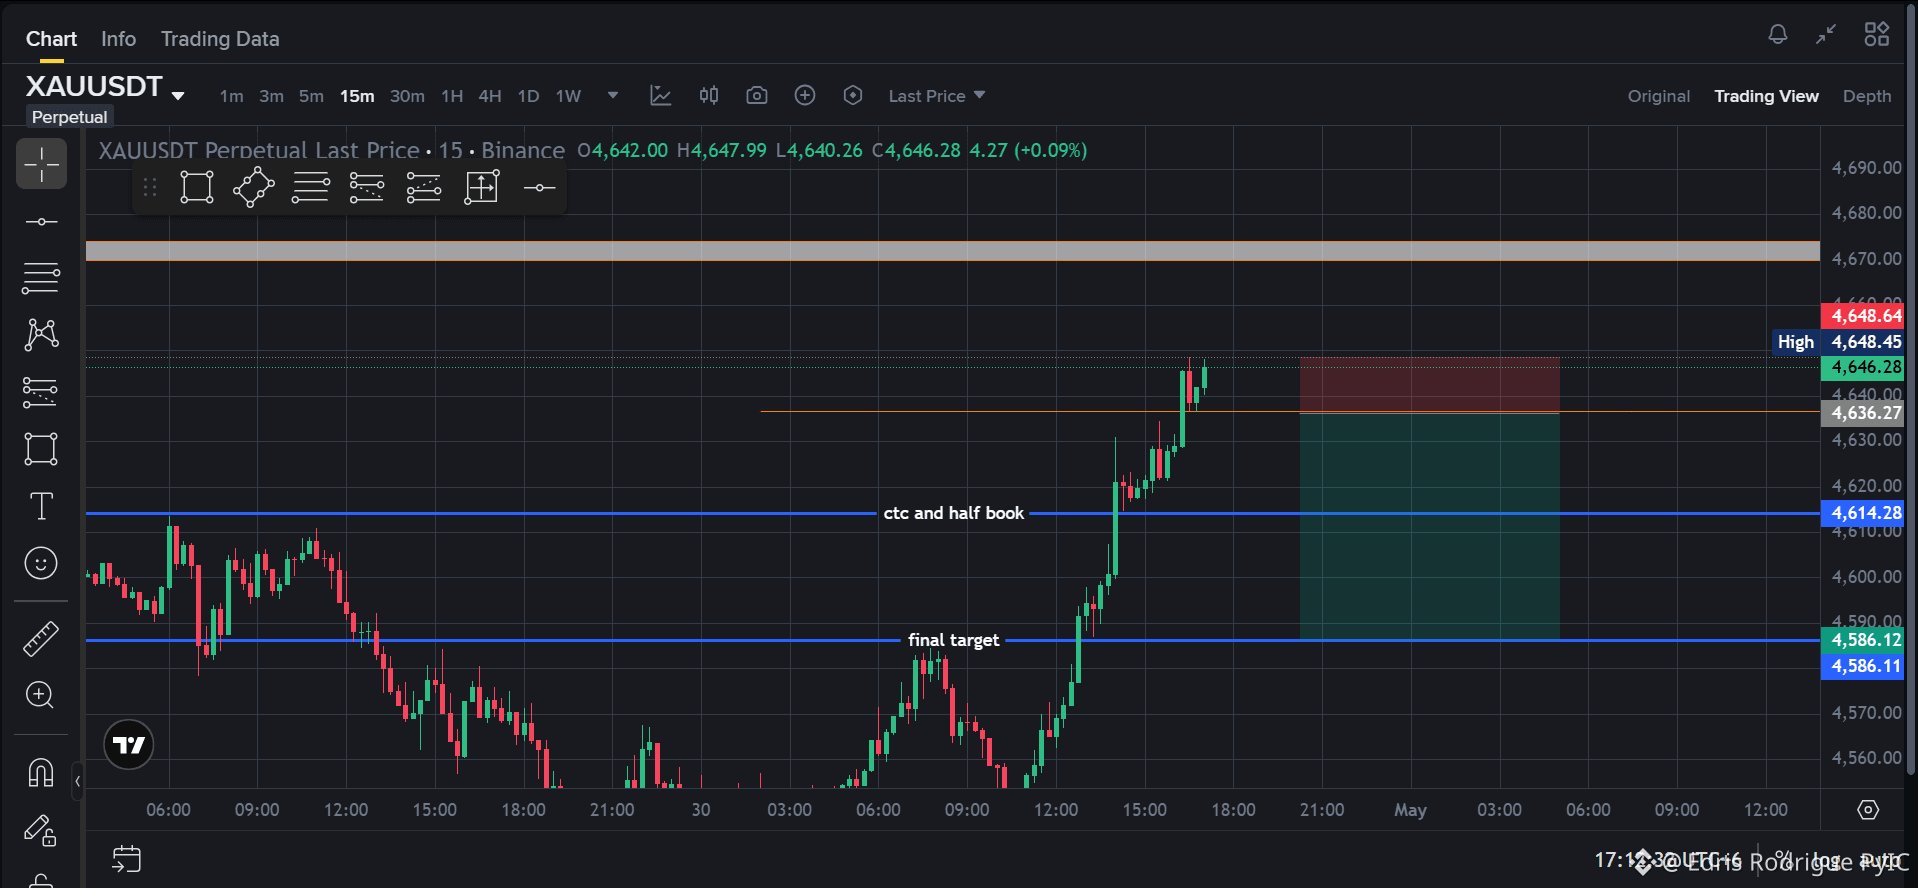Viewport: 1918px width, 888px height.
Task: Select the ruler measure tool
Action: click(41, 639)
